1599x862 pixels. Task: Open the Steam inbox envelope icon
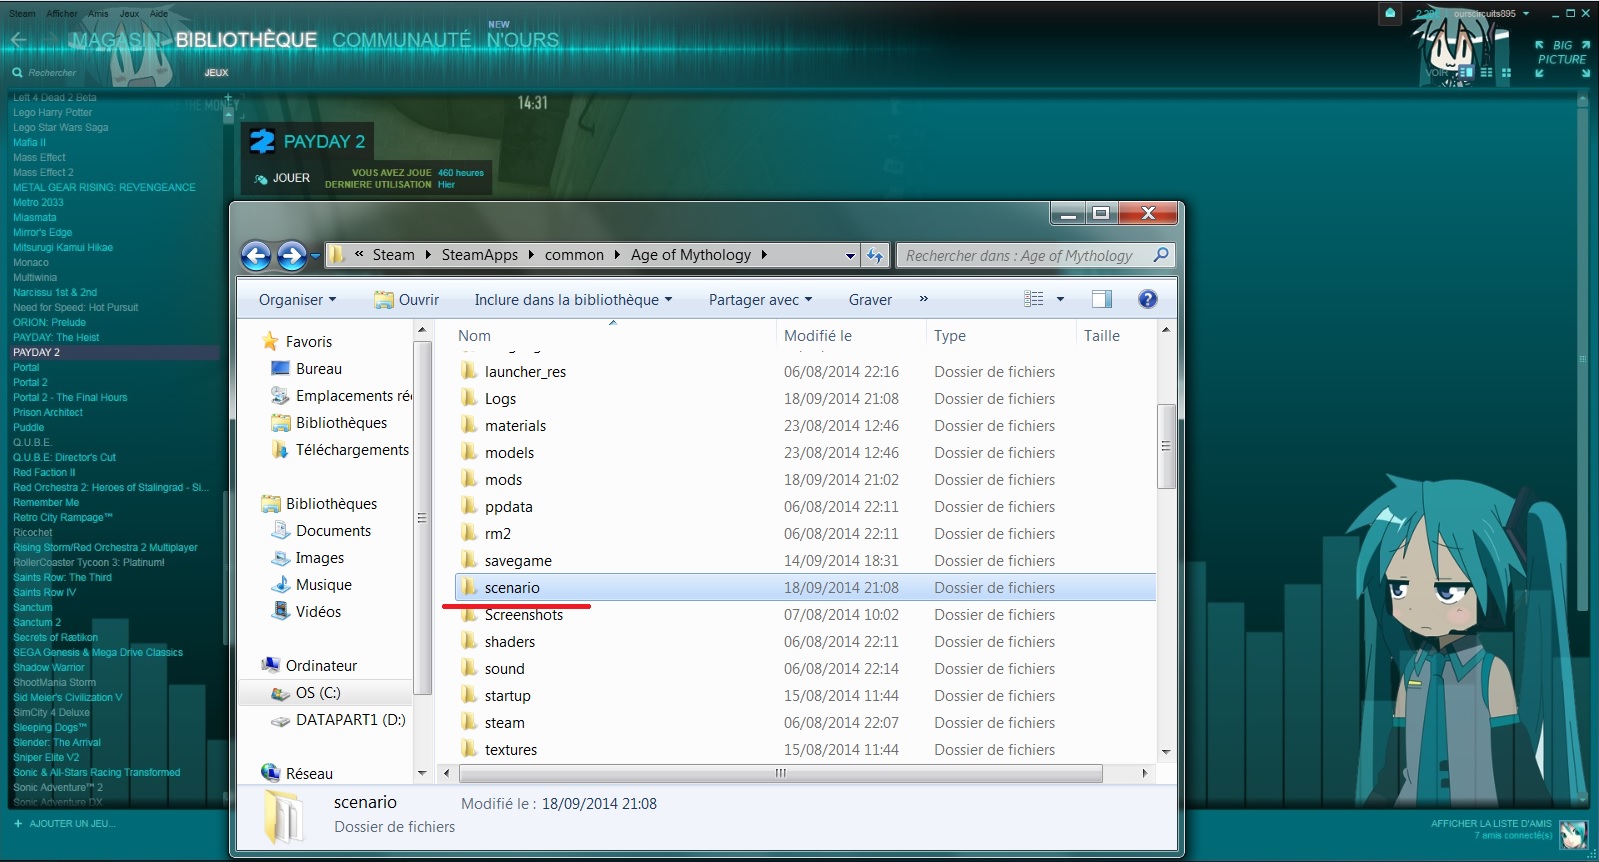coord(1390,13)
